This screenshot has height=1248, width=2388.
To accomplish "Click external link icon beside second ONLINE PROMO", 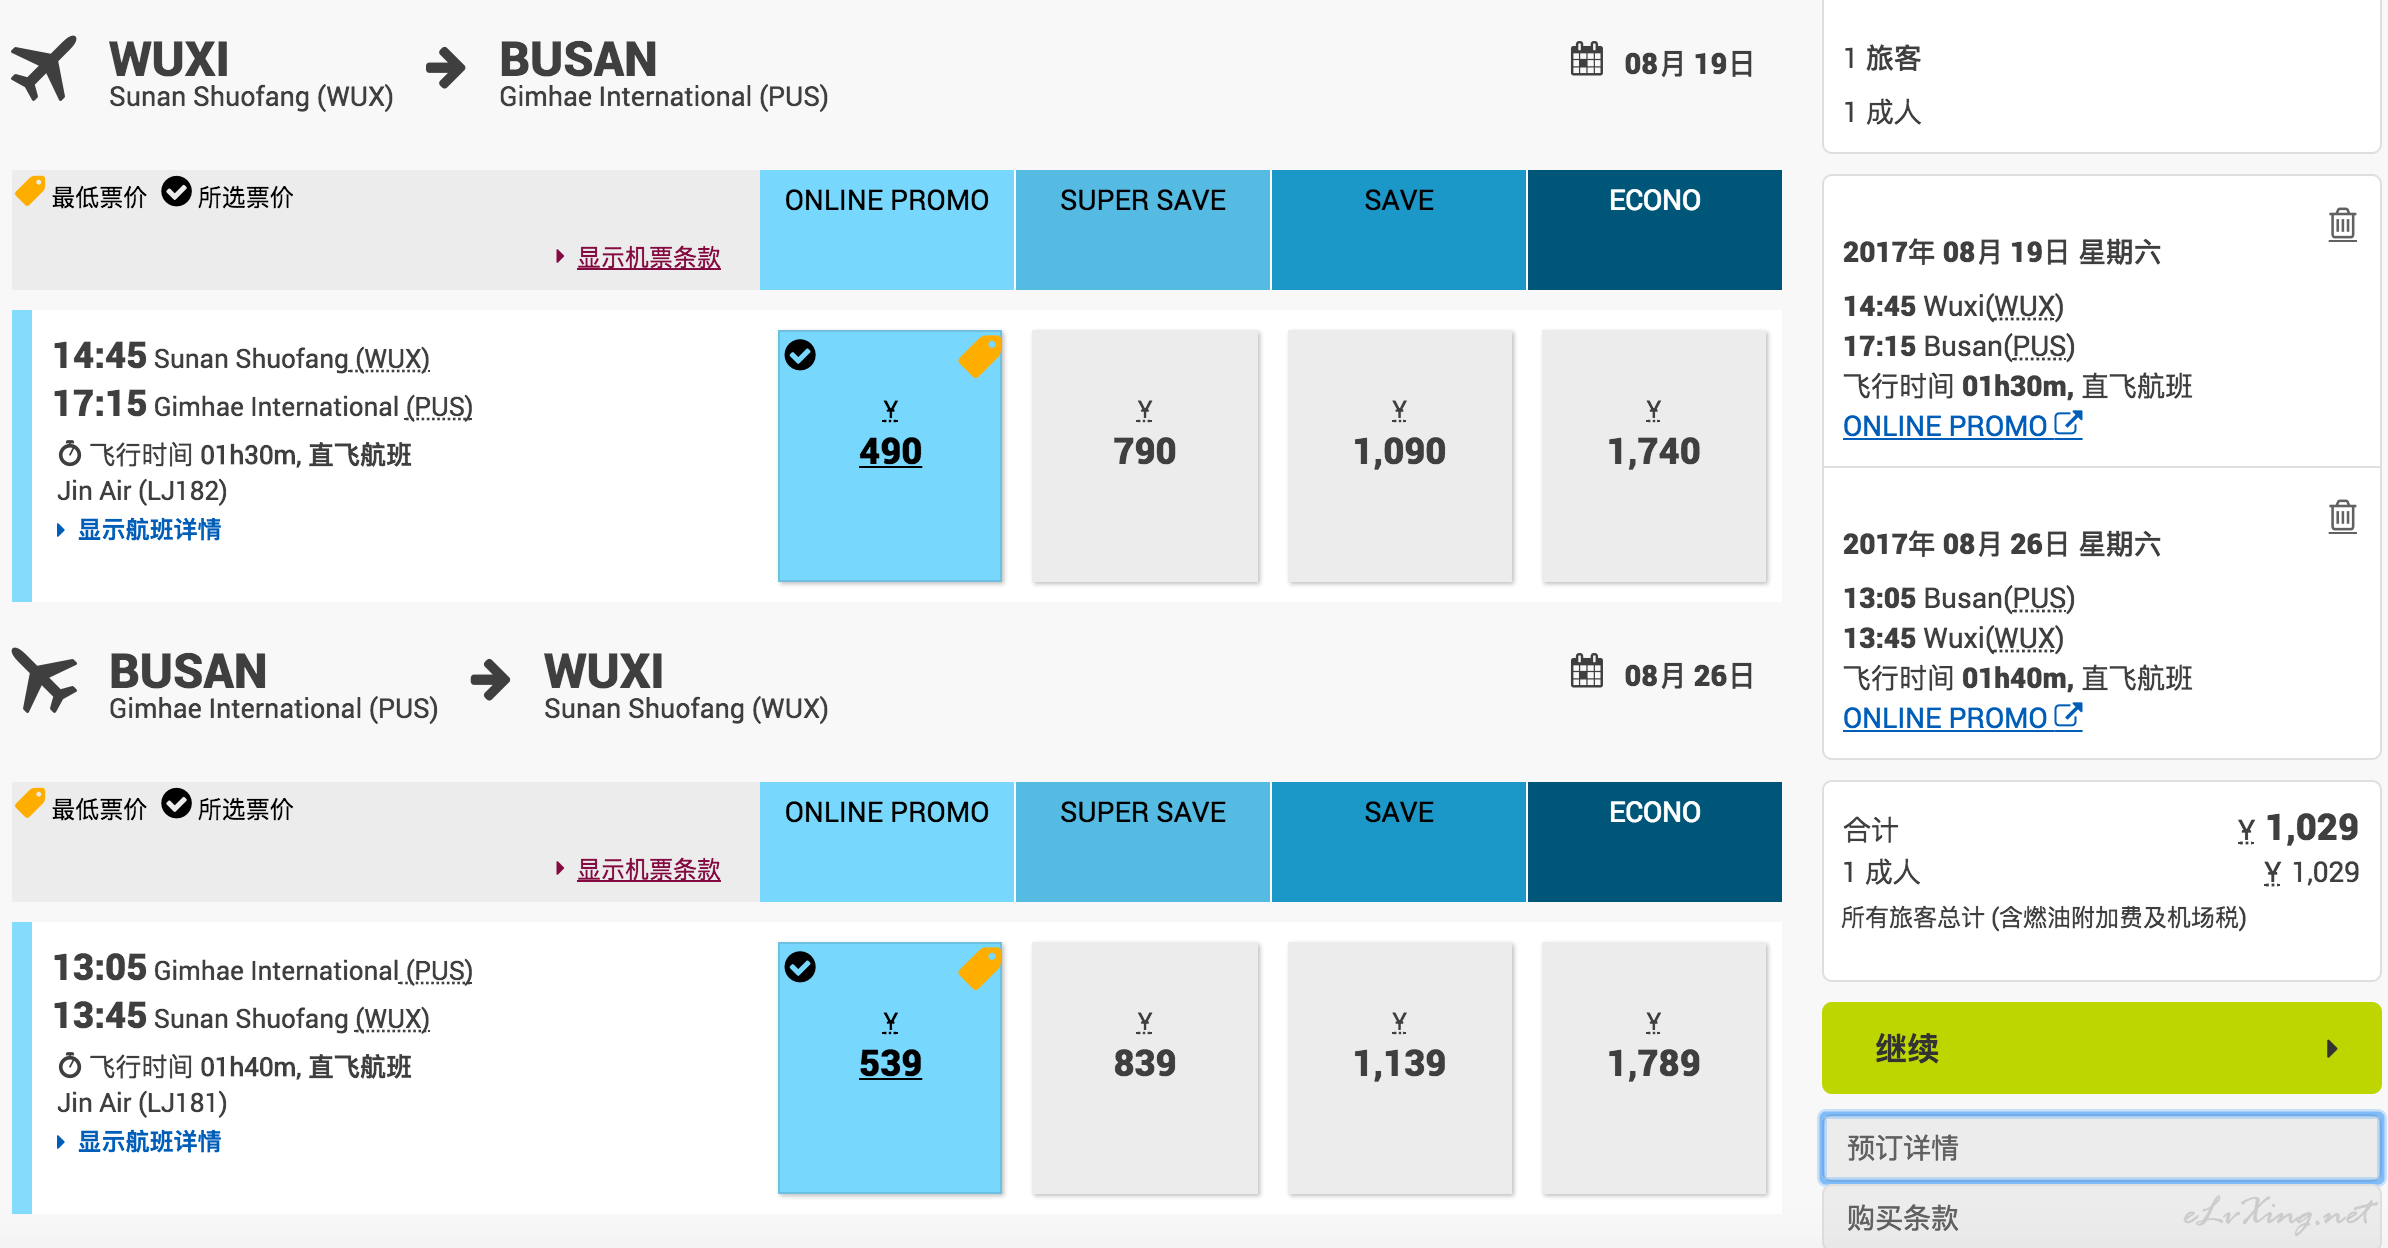I will point(2068,716).
